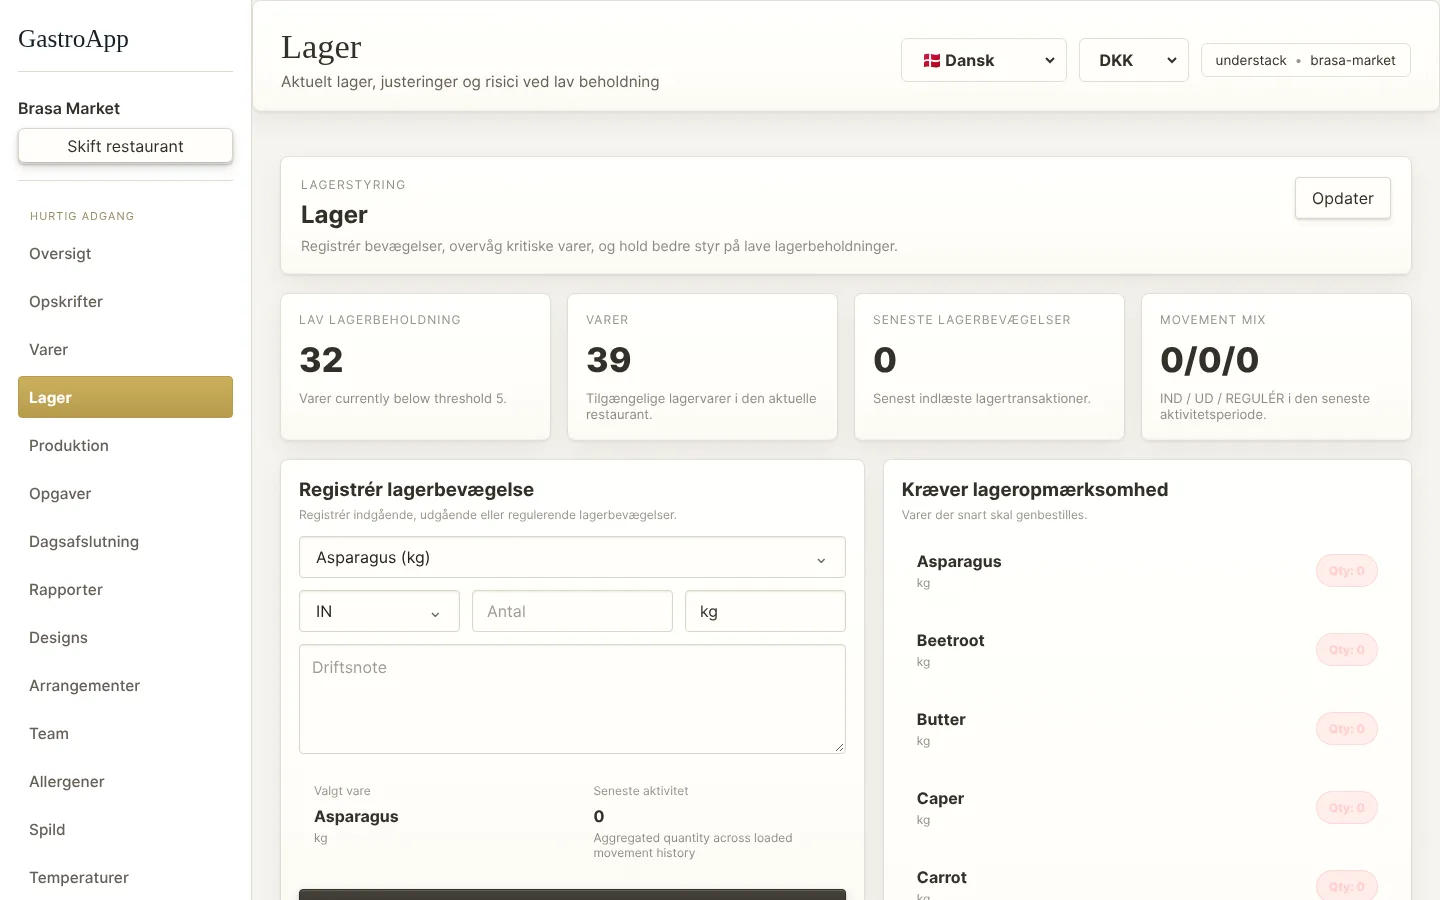This screenshot has height=900, width=1440.
Task: Select the Asparagus low-stock row
Action: (x=1147, y=571)
